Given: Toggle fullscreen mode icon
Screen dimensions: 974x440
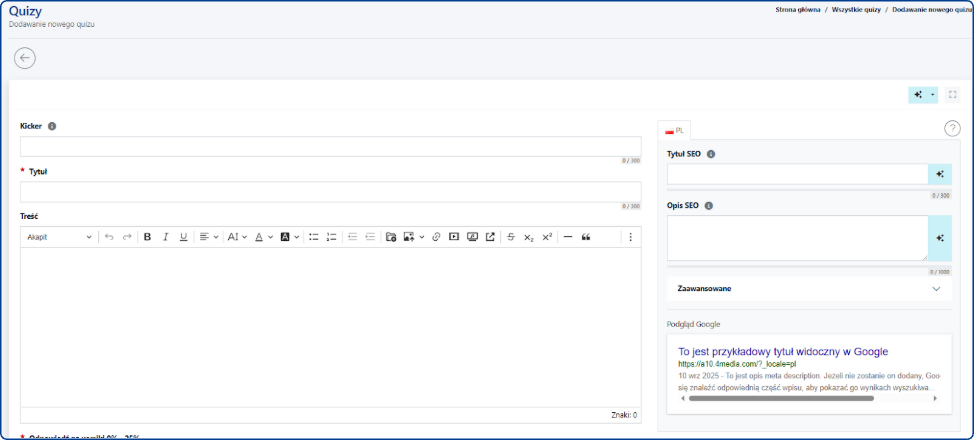Looking at the screenshot, I should 952,95.
